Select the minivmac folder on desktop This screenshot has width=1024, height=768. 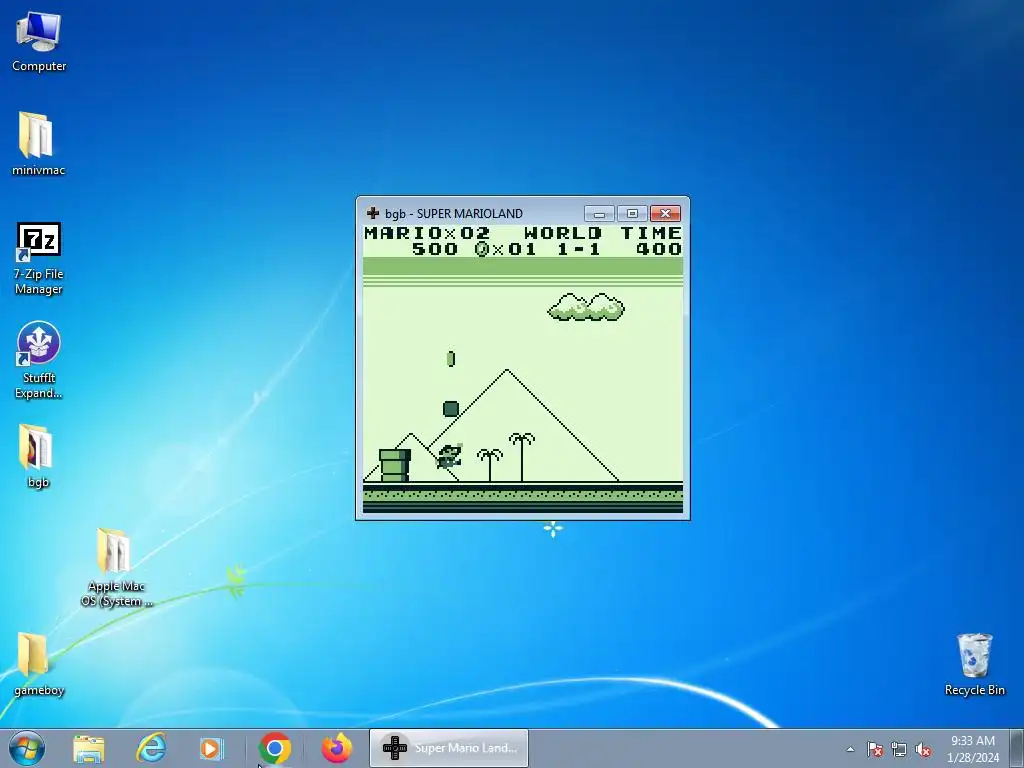pyautogui.click(x=39, y=144)
